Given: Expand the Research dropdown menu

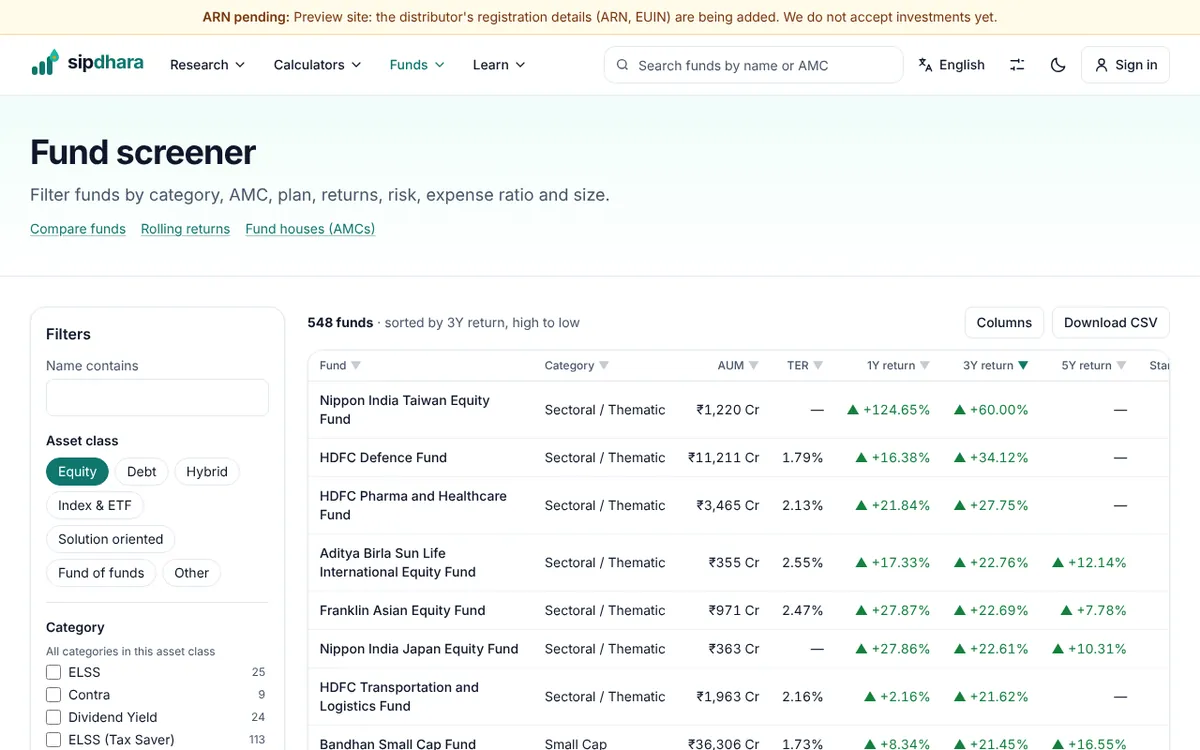Looking at the screenshot, I should [x=207, y=65].
